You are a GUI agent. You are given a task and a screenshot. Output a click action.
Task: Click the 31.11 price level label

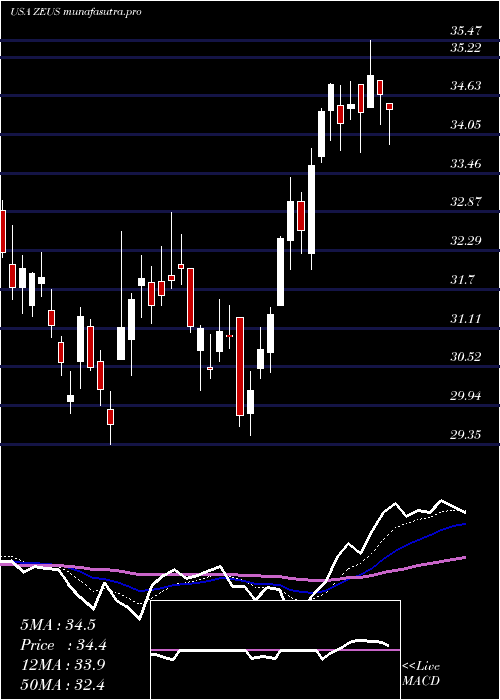[x=466, y=319]
